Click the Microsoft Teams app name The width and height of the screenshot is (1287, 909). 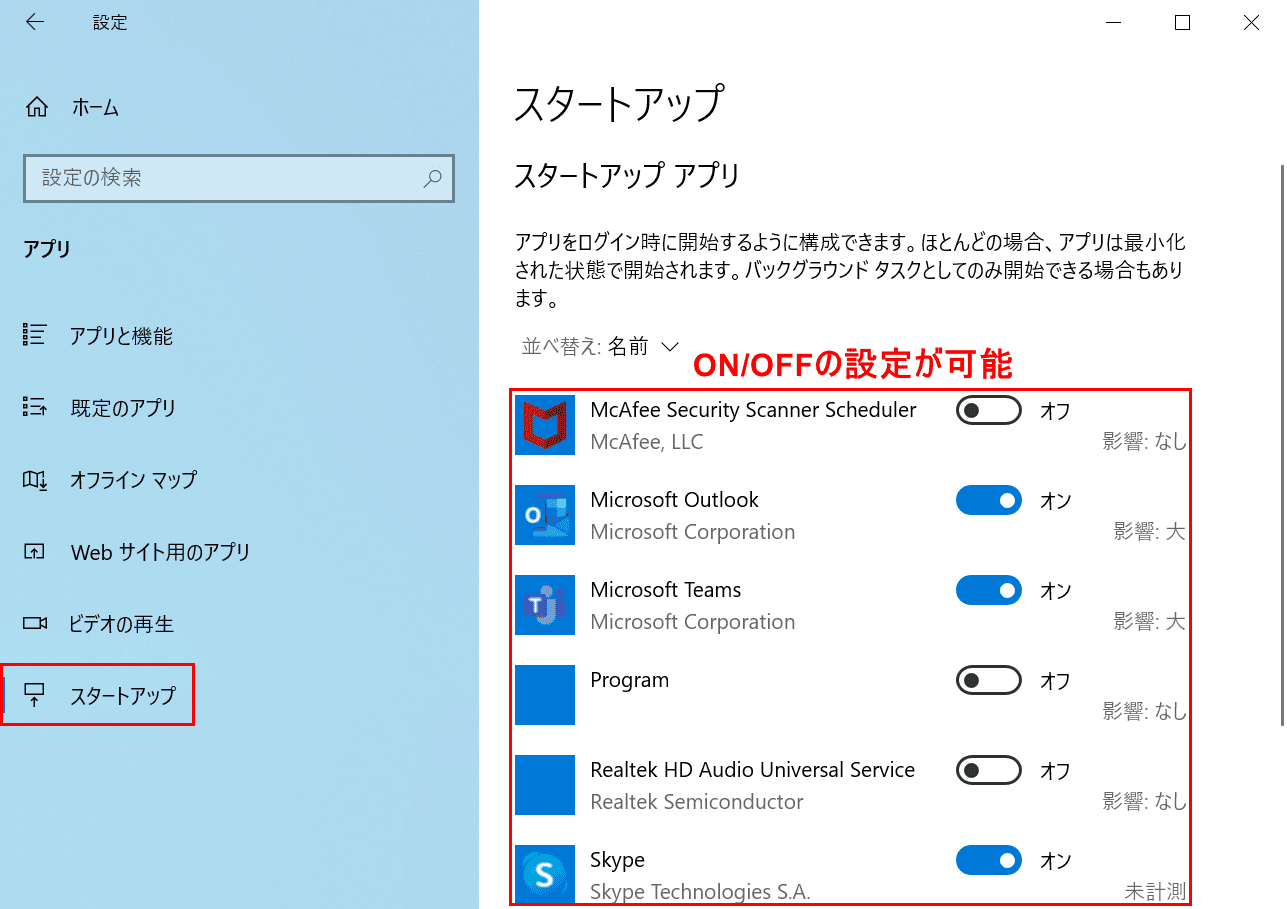666,590
